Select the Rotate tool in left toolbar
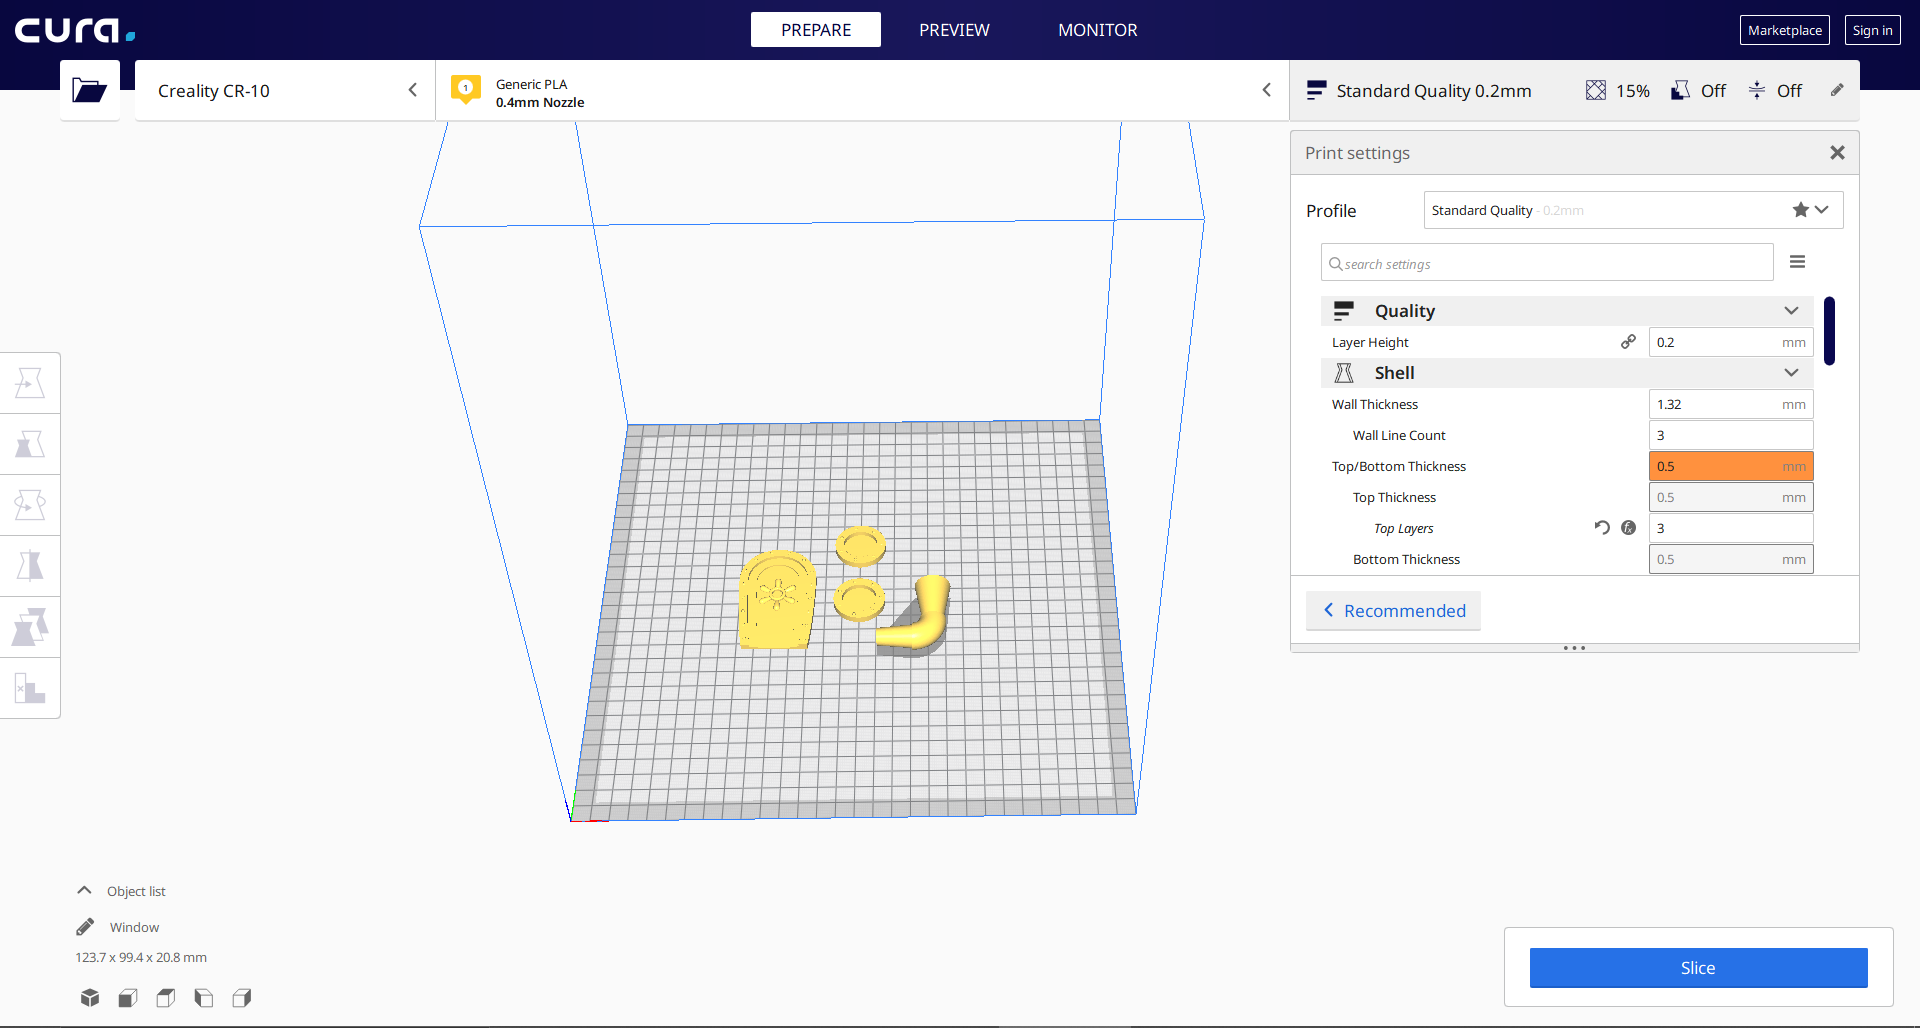Image resolution: width=1920 pixels, height=1028 pixels. point(30,505)
